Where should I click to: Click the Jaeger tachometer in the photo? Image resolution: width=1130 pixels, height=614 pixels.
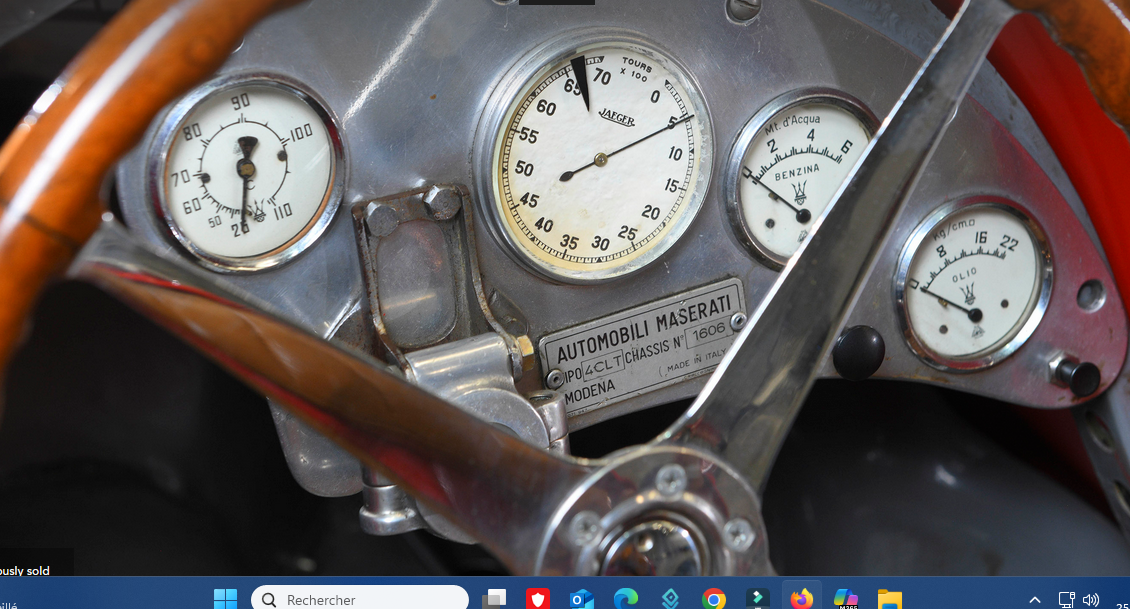[x=598, y=158]
